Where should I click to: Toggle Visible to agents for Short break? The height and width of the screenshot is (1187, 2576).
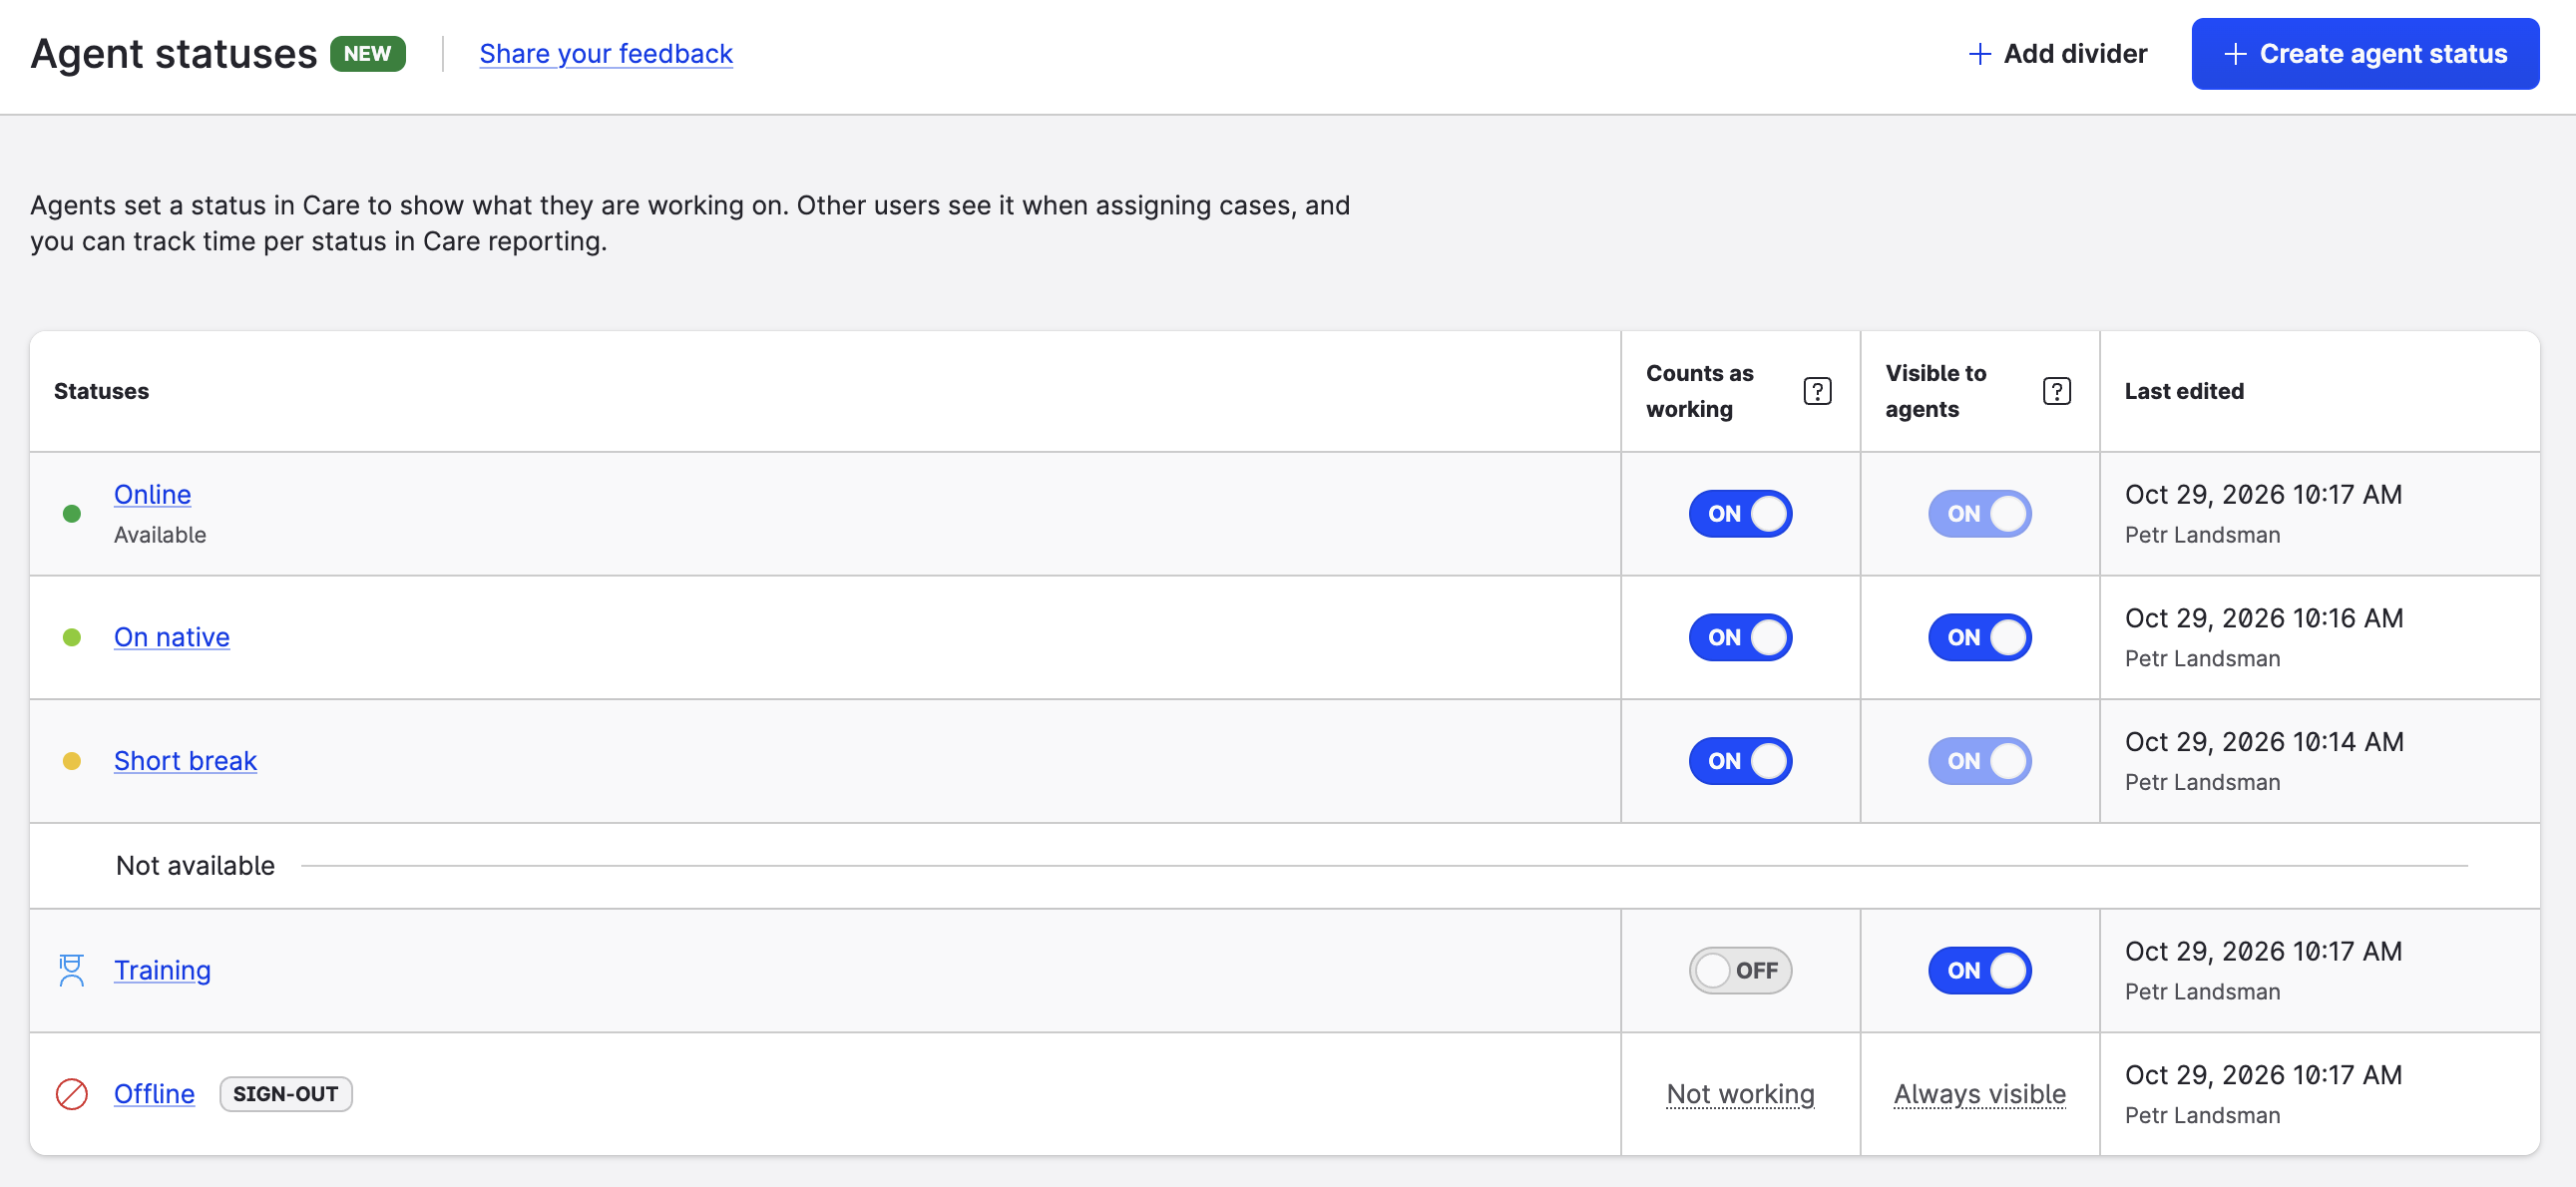tap(1979, 761)
